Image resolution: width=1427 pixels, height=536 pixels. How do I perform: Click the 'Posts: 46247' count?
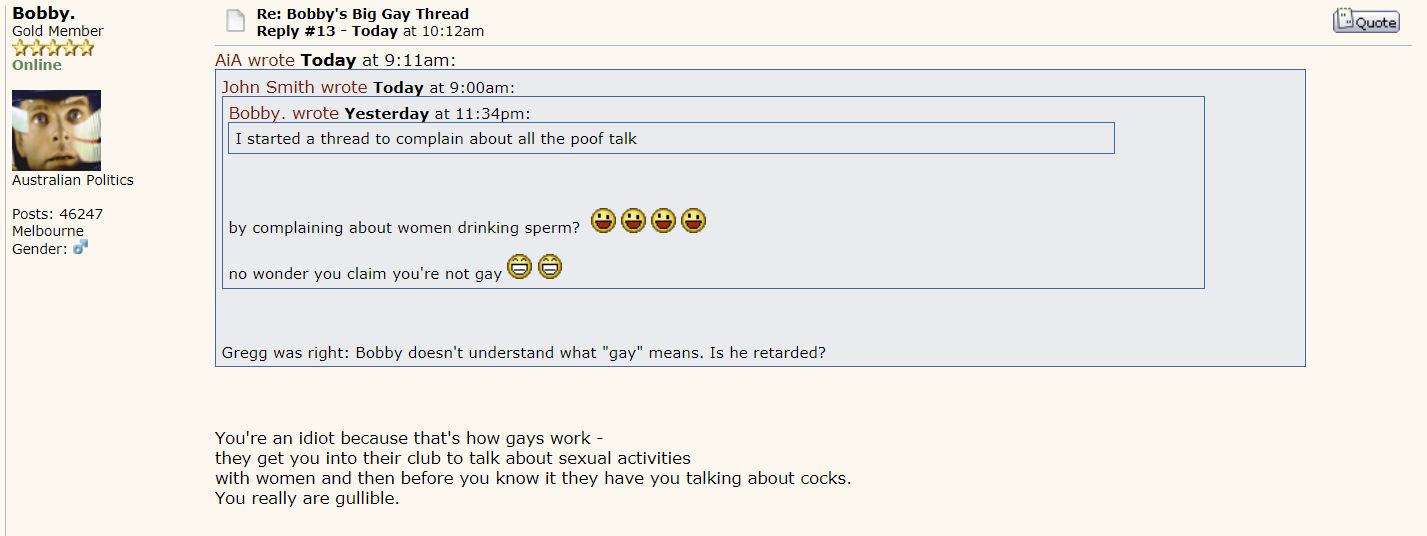click(57, 214)
